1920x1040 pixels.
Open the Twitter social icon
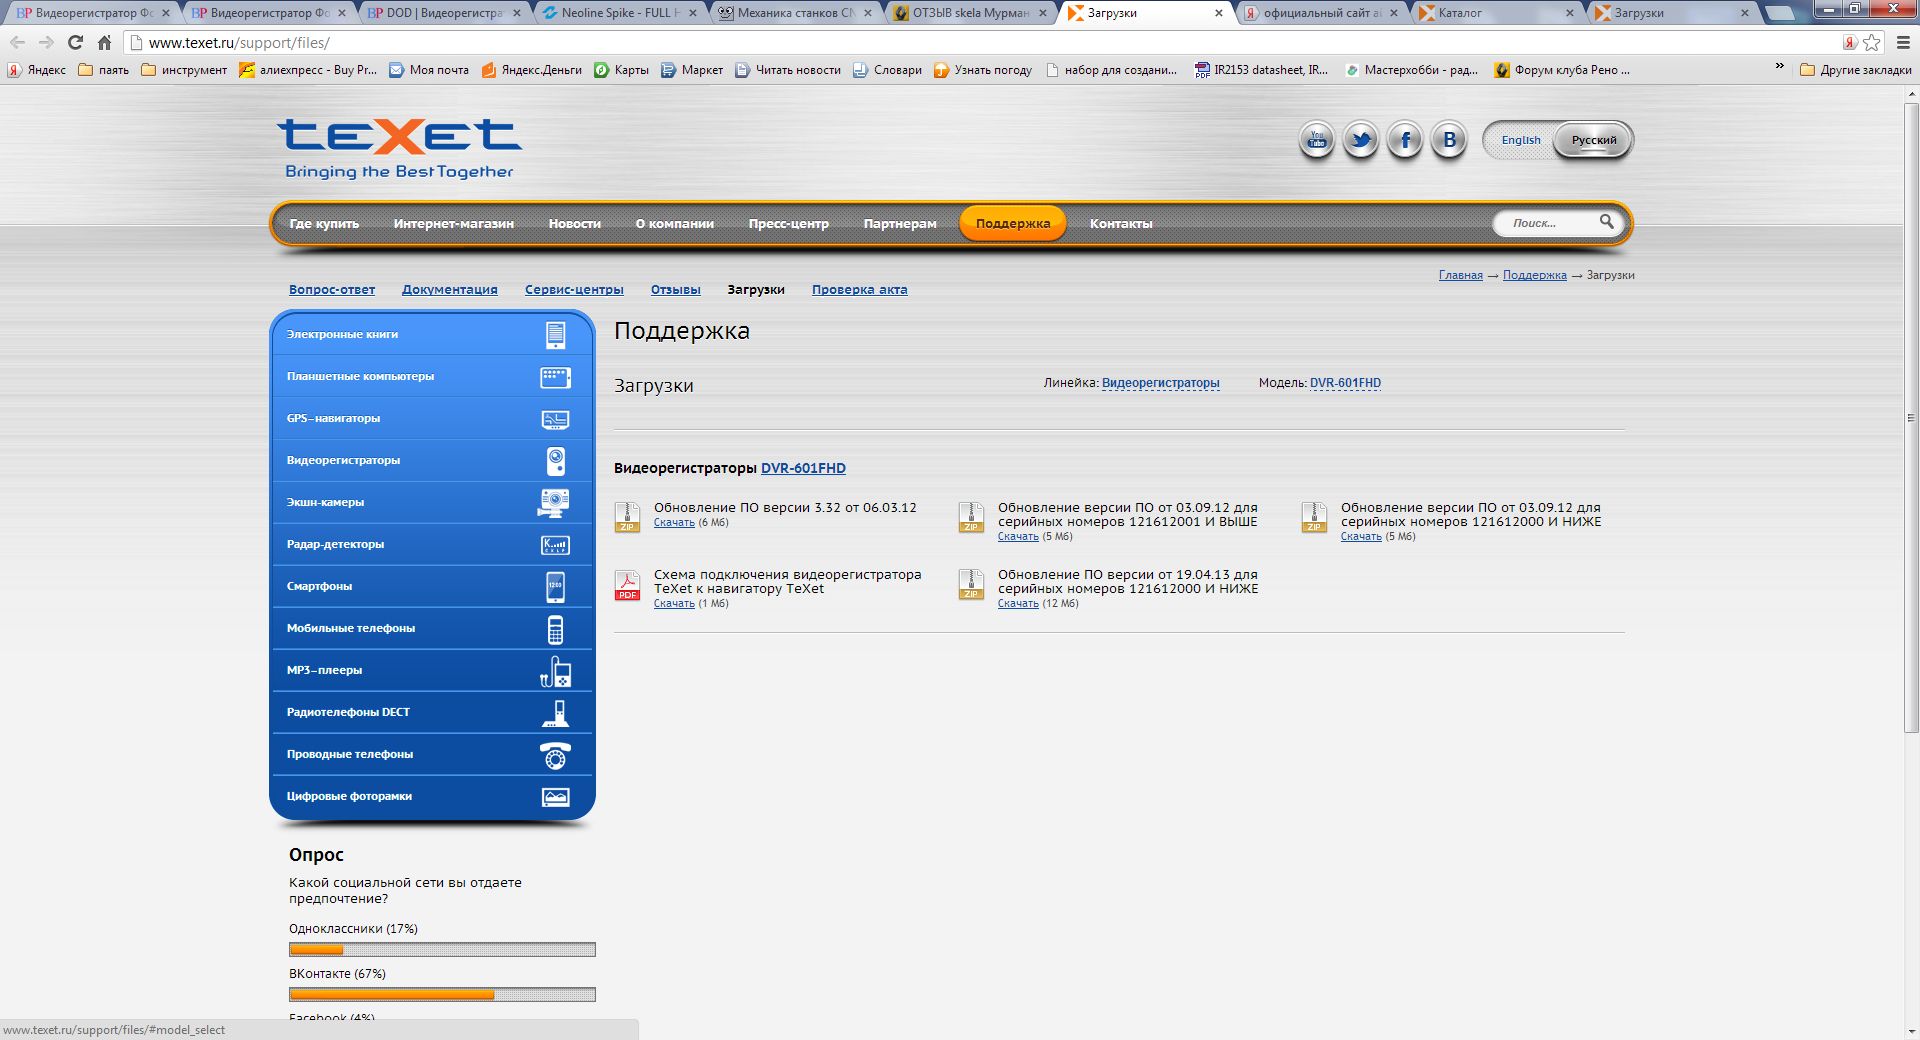pyautogui.click(x=1361, y=140)
